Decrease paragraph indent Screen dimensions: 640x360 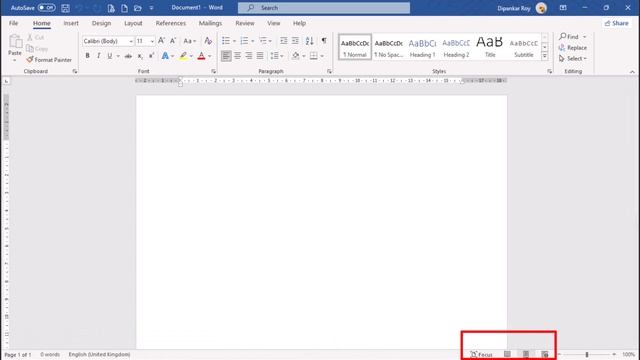click(x=283, y=40)
